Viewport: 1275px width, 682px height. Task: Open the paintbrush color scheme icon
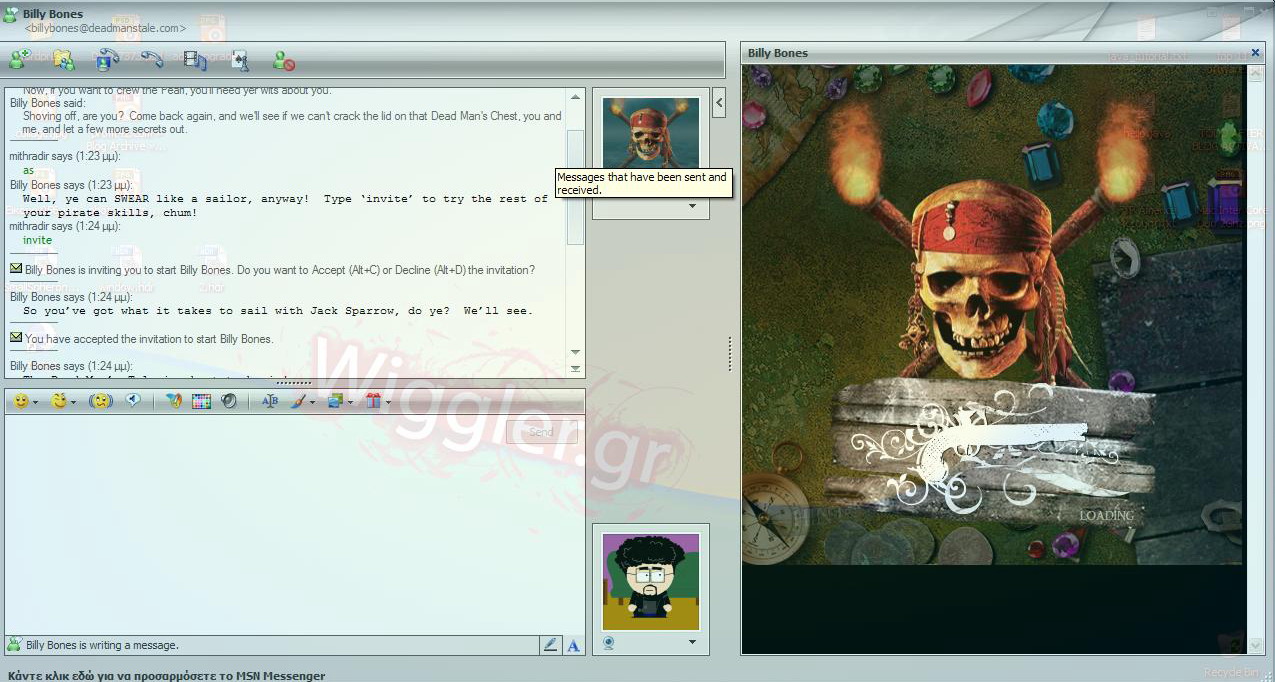point(298,401)
